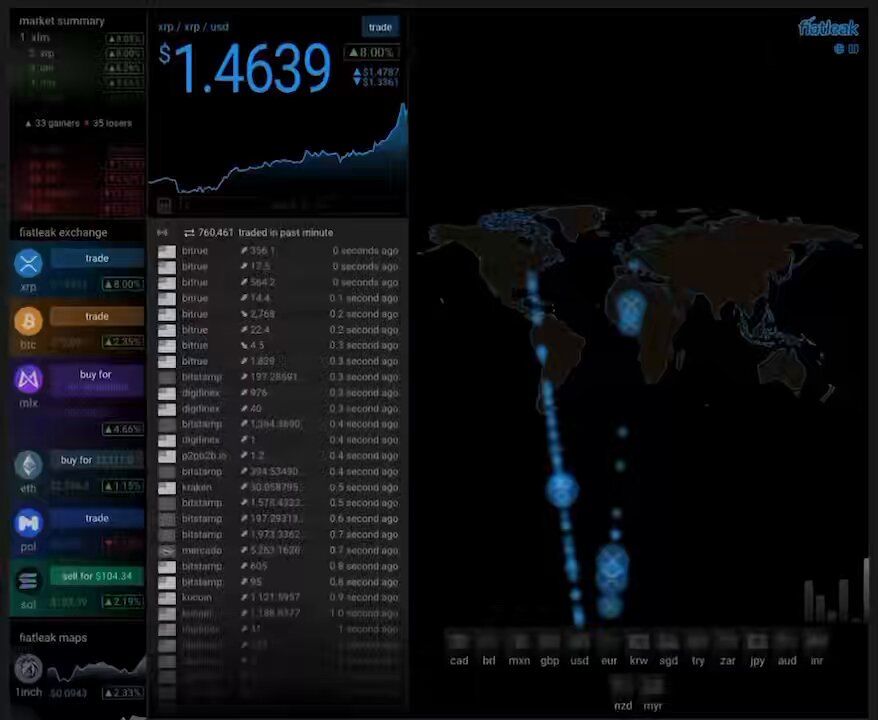
Task: Click the 8.00% change badge beside the big price
Action: click(372, 53)
